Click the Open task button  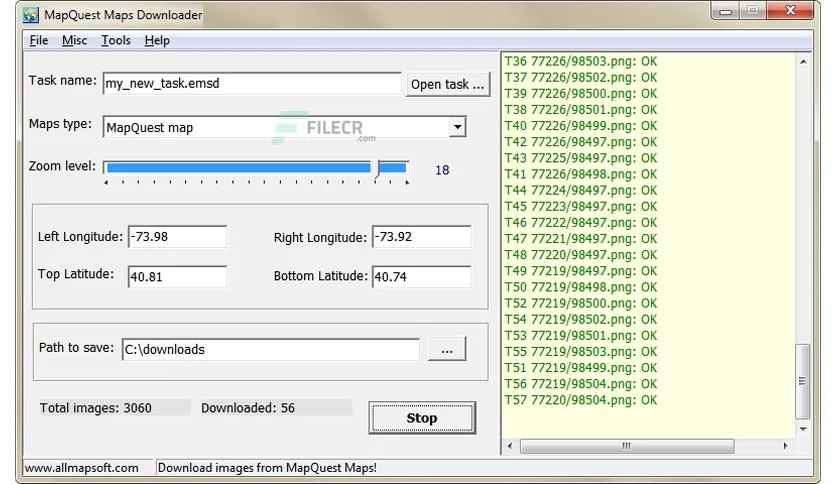coord(447,84)
